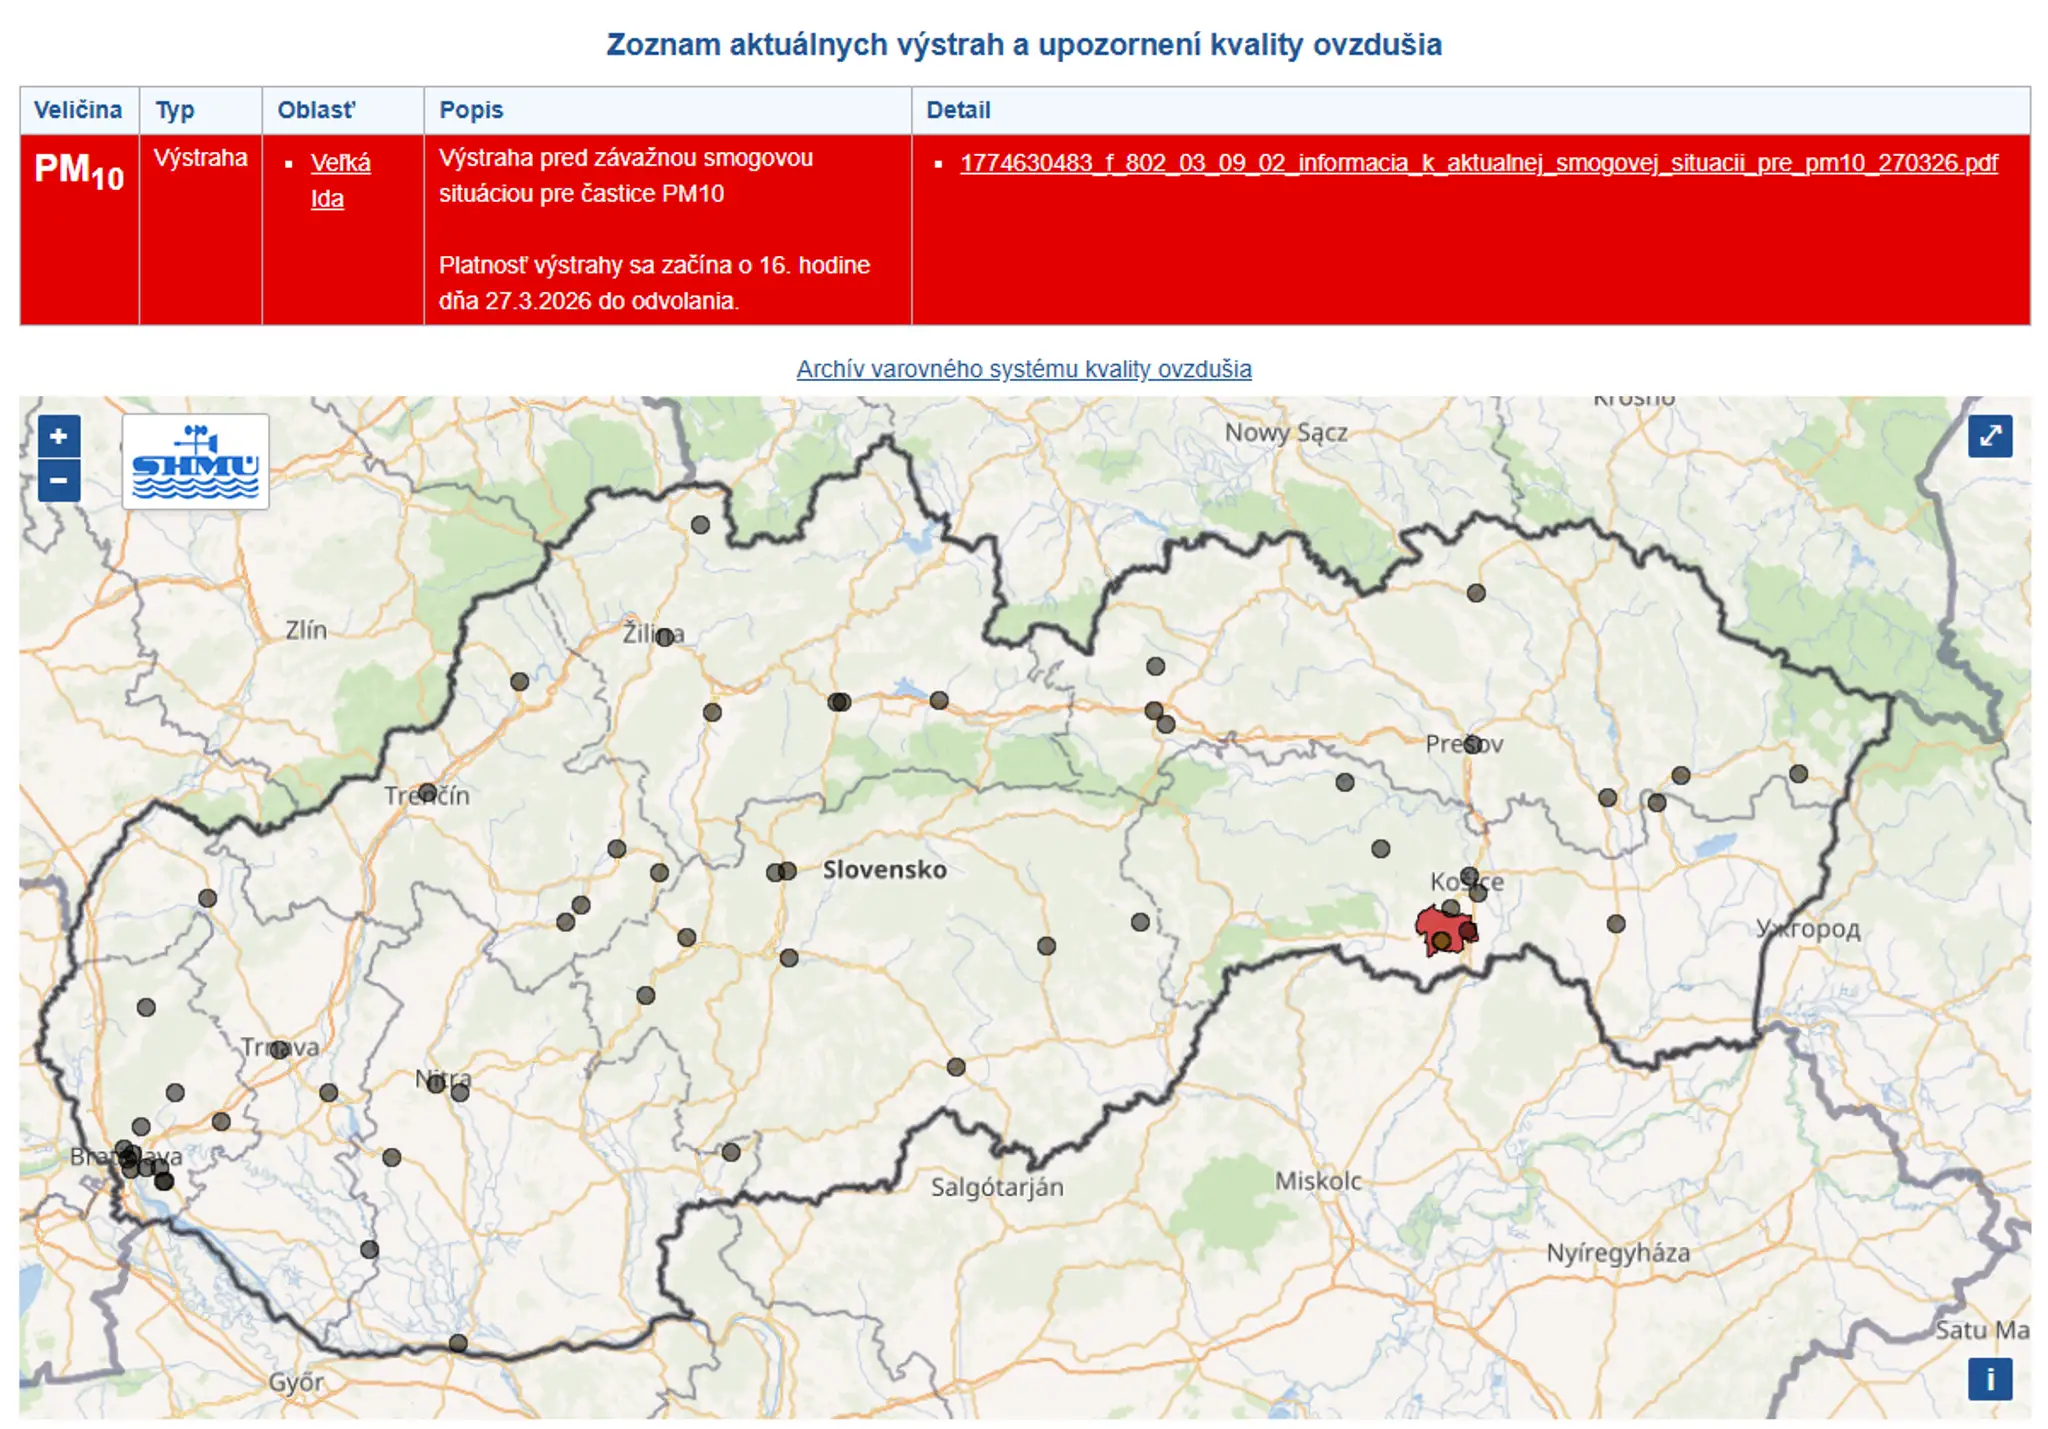Click the Veličina column header
This screenshot has width=2048, height=1429.
79,110
